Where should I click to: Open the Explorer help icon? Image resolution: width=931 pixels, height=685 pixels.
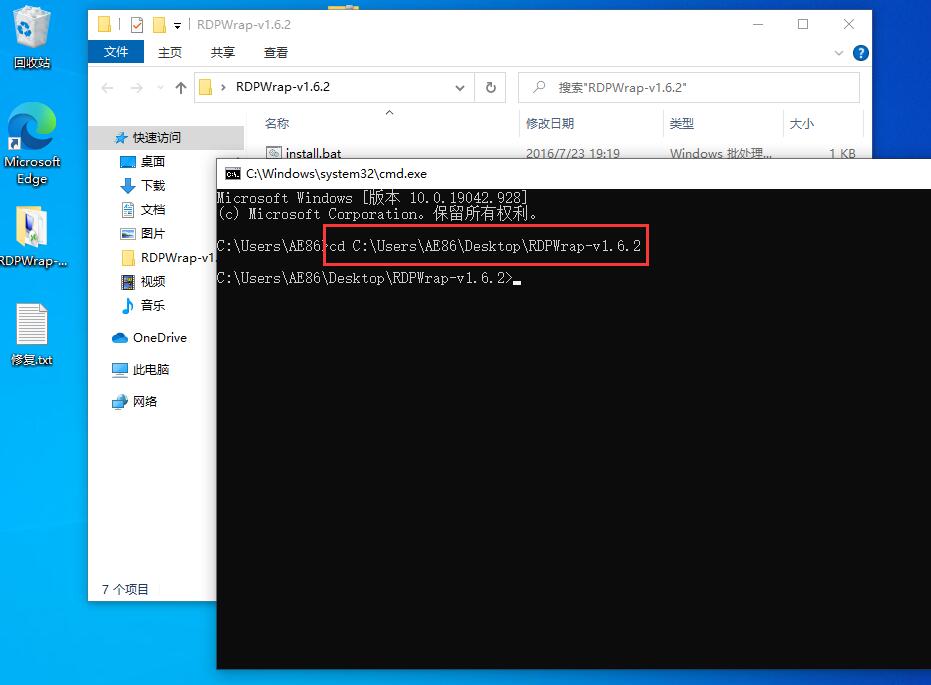point(860,53)
